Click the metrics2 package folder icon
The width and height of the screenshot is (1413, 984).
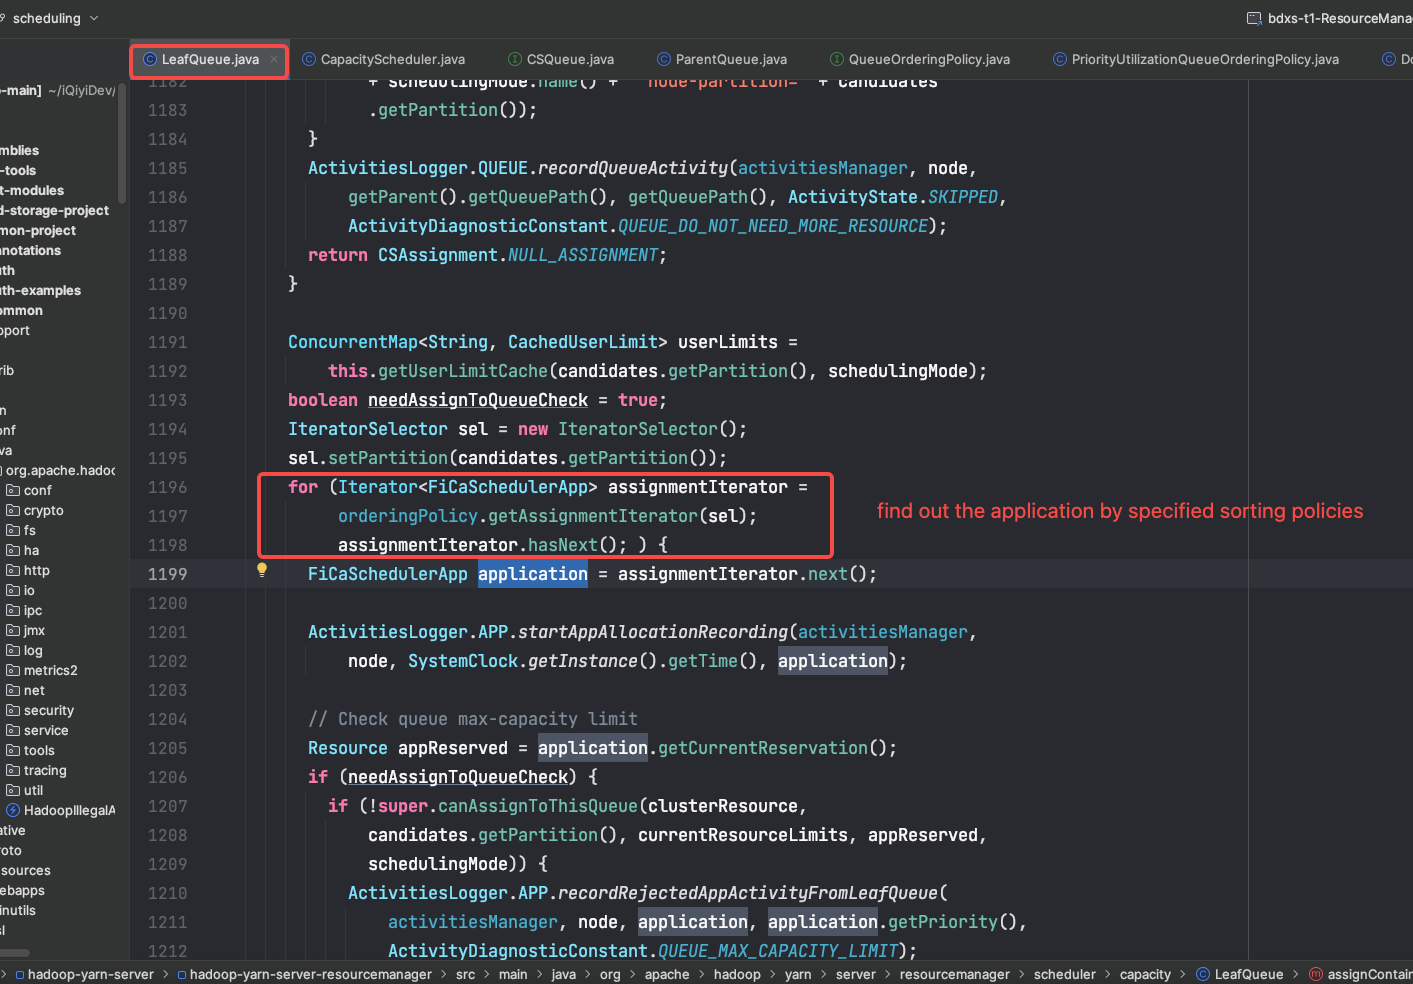pos(13,670)
